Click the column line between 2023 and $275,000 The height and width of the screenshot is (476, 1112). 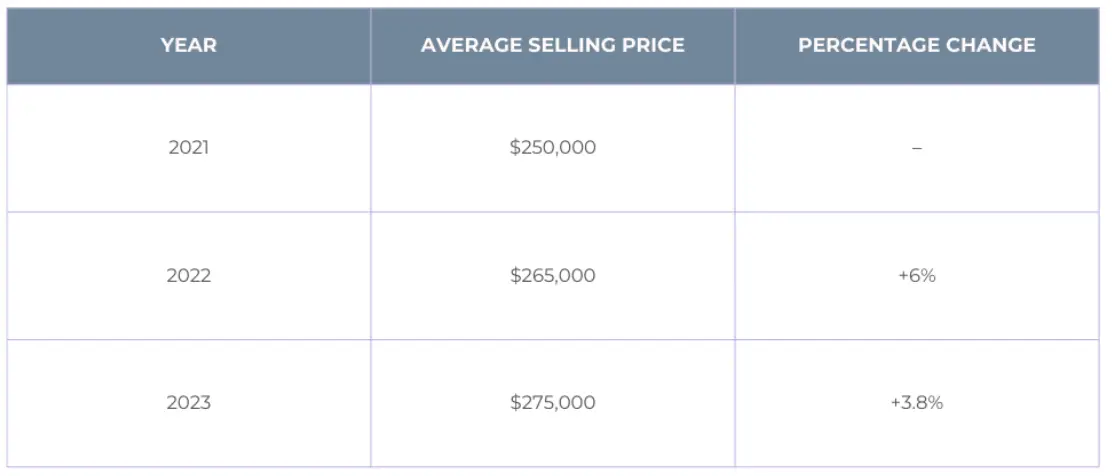click(371, 403)
